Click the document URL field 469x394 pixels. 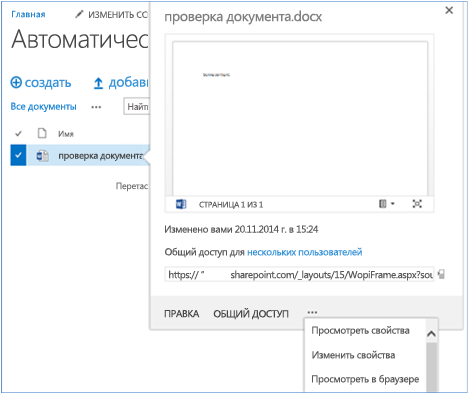pyautogui.click(x=299, y=274)
